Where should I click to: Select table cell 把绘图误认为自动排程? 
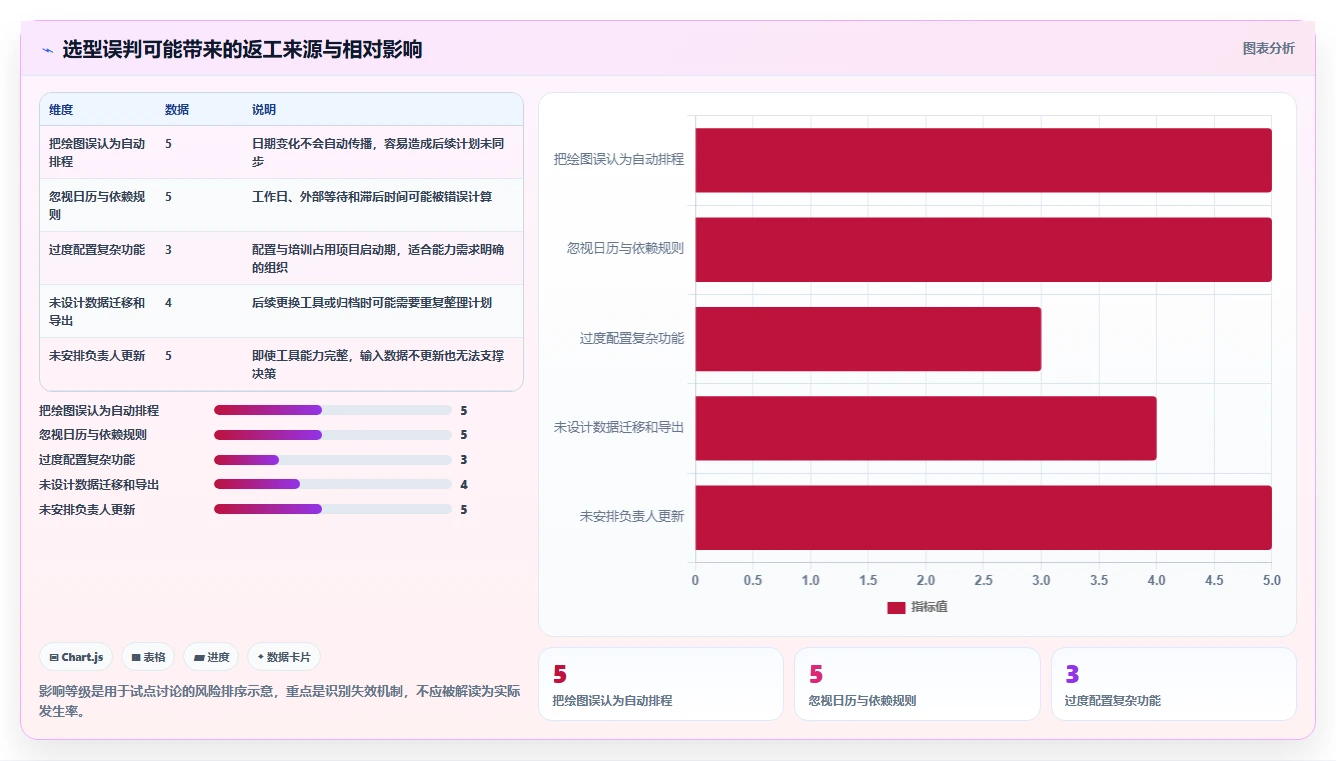[x=97, y=152]
